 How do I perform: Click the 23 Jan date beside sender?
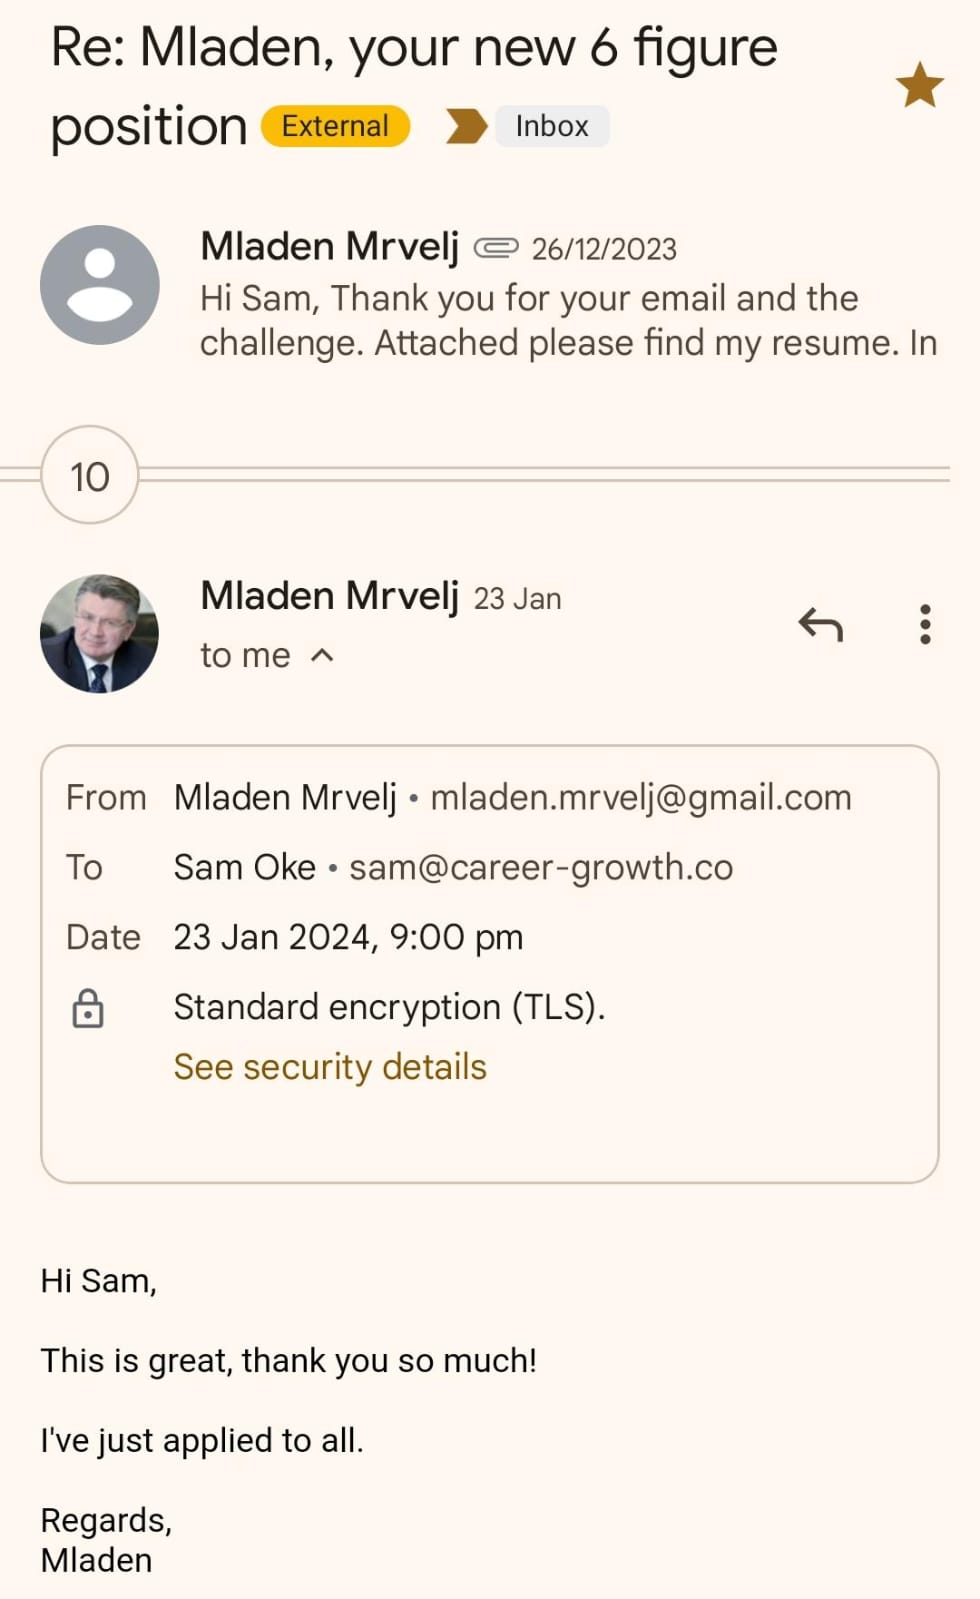(x=517, y=599)
